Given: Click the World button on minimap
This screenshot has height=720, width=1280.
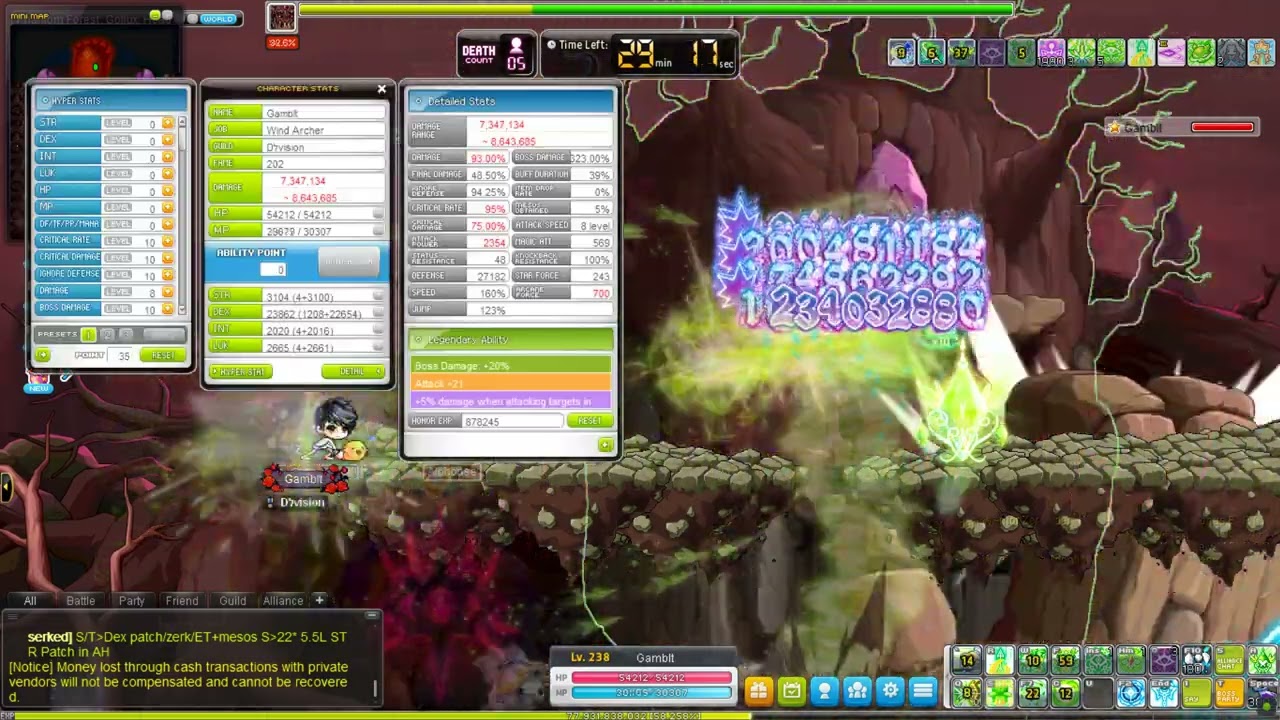Looking at the screenshot, I should point(216,18).
